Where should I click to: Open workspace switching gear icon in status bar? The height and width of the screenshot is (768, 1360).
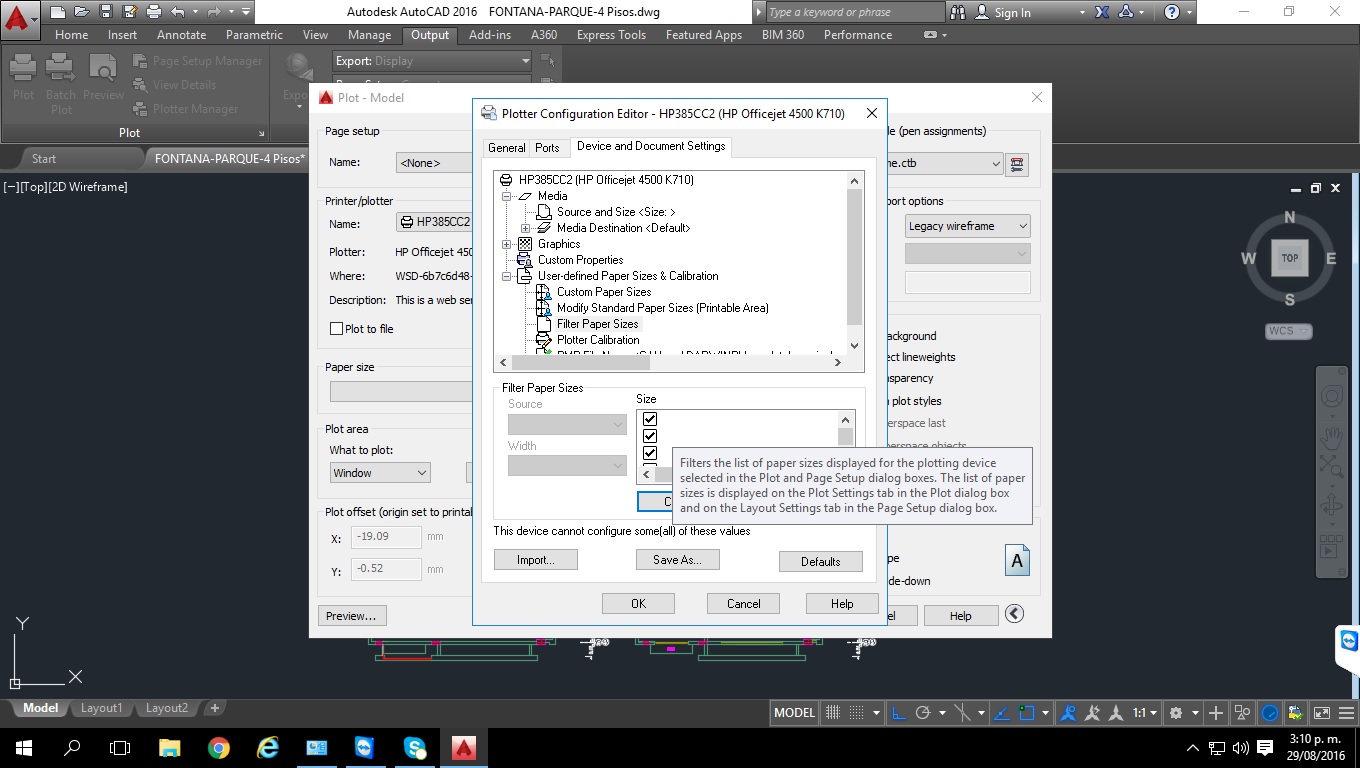[x=1177, y=713]
